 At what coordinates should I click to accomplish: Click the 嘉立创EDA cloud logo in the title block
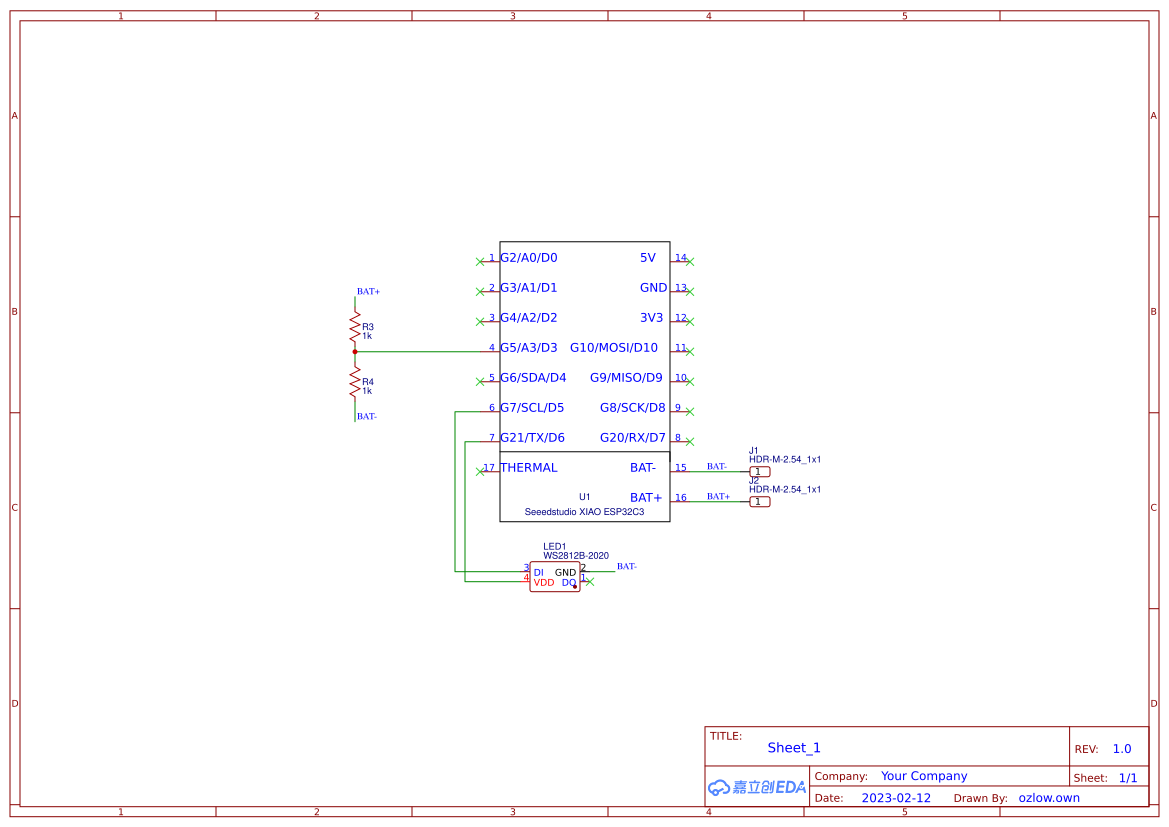point(755,787)
